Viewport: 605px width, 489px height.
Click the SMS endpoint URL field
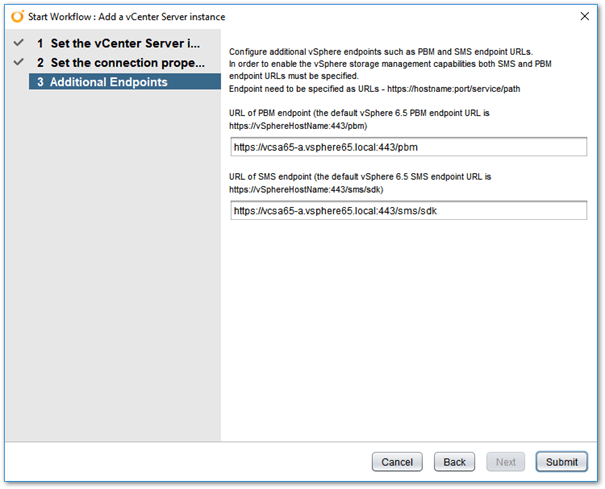(x=409, y=211)
